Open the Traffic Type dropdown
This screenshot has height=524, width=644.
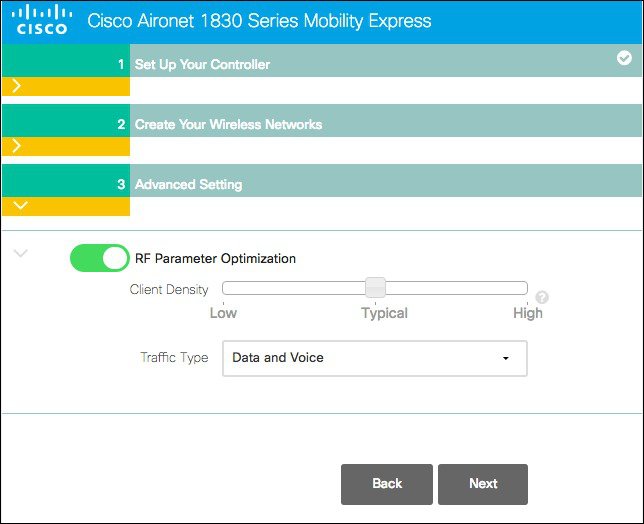[374, 357]
